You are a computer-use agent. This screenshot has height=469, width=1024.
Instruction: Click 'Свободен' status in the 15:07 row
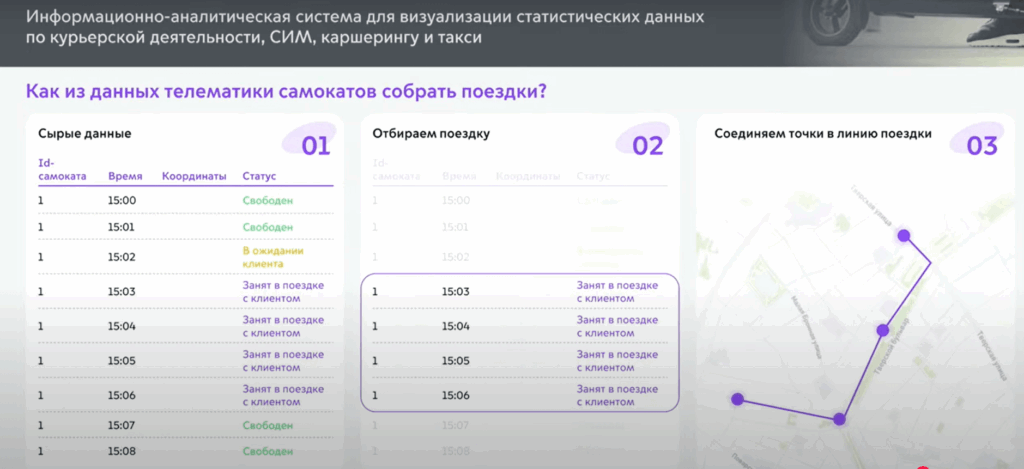coord(268,425)
